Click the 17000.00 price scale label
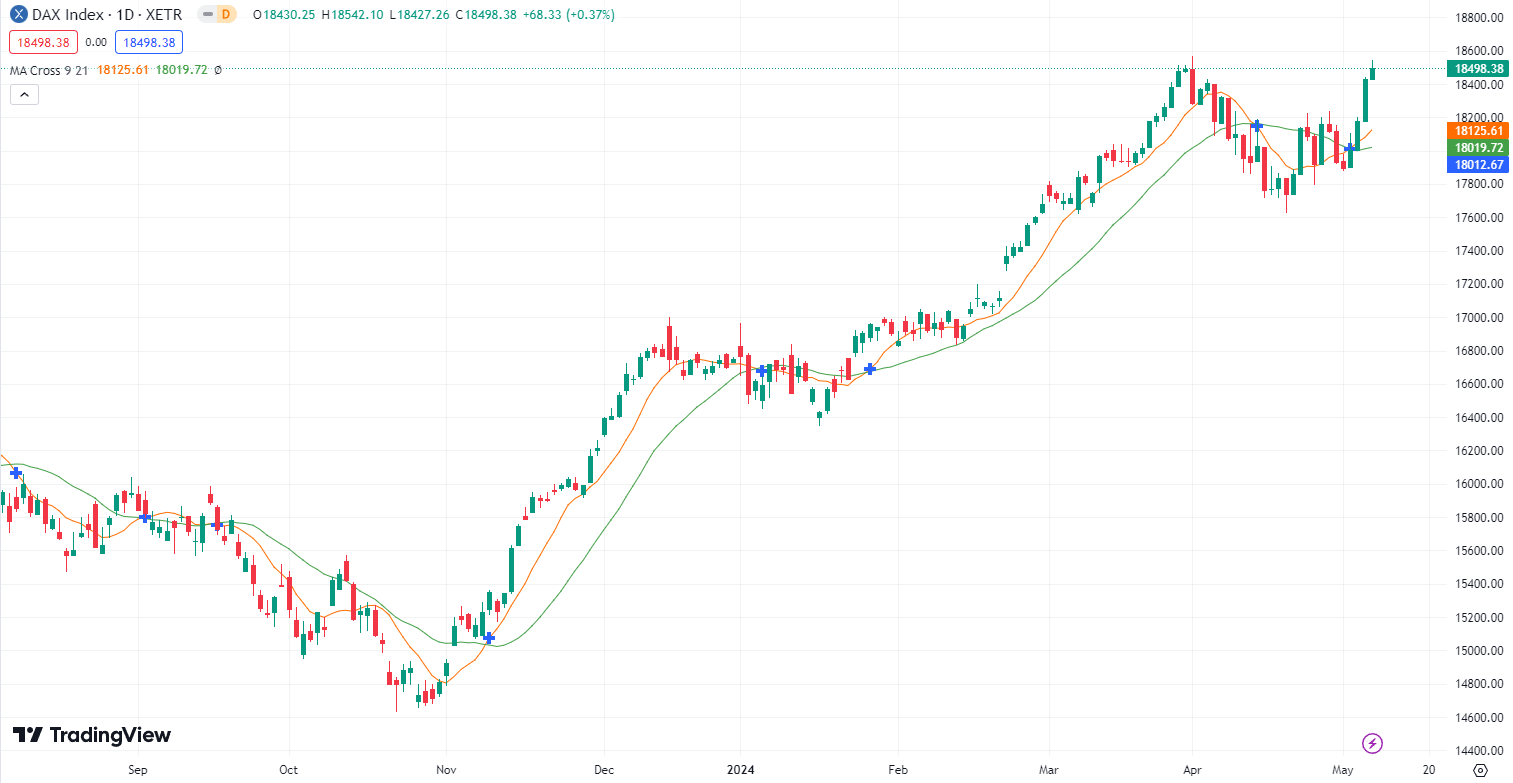 [1478, 318]
